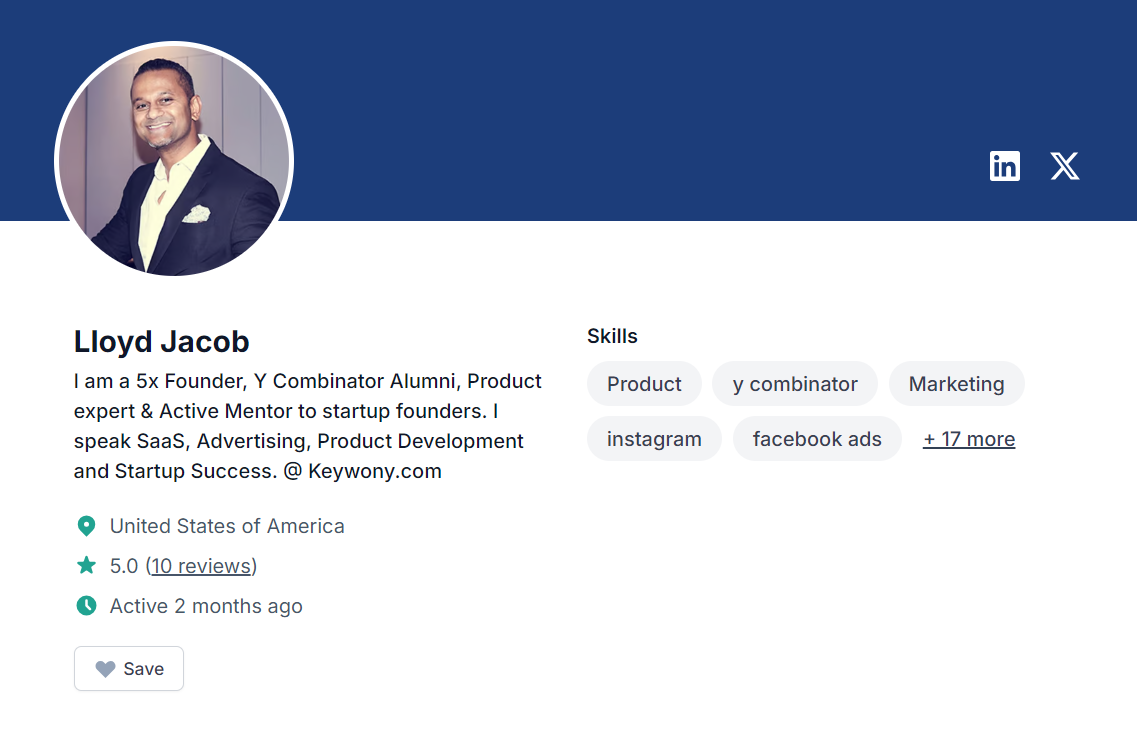Select the facebook ads skill tag

point(817,439)
